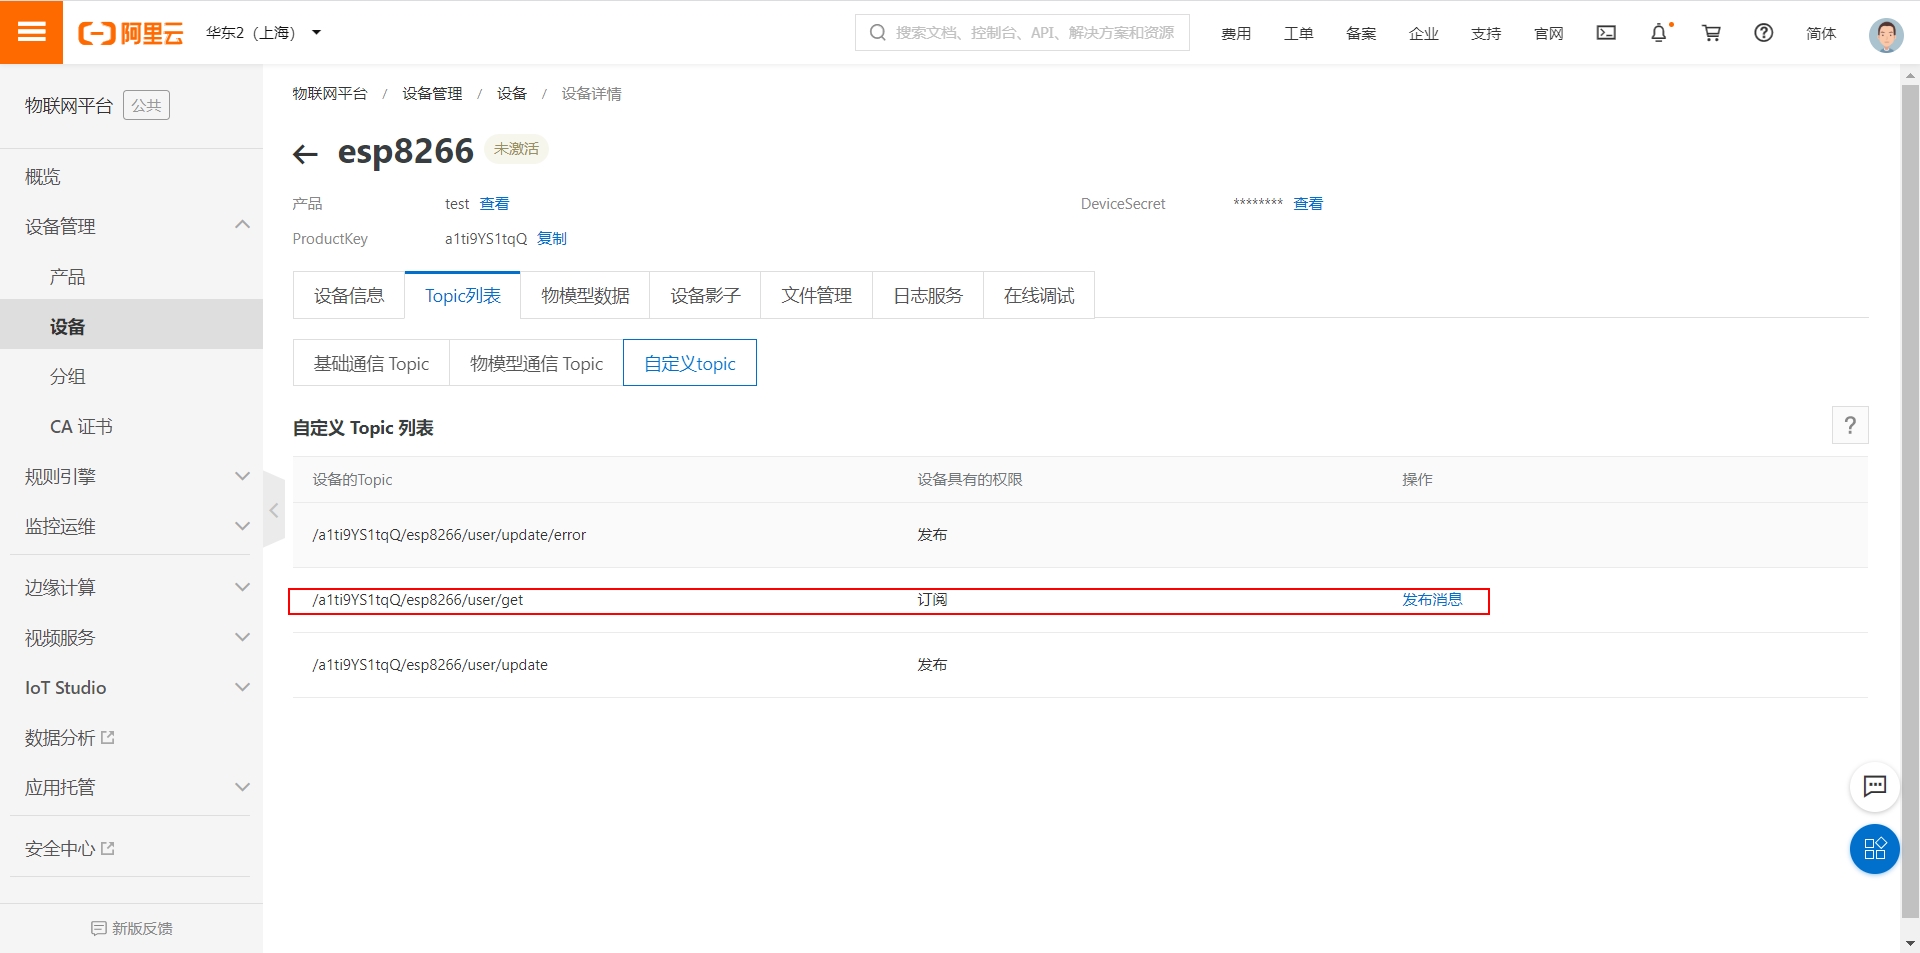Open the user avatar menu

(1886, 34)
